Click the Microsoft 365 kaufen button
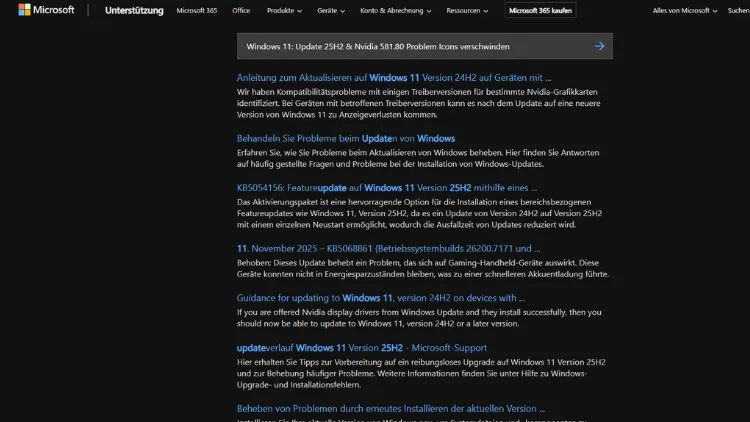Screen dimensions: 750x422 540,11
